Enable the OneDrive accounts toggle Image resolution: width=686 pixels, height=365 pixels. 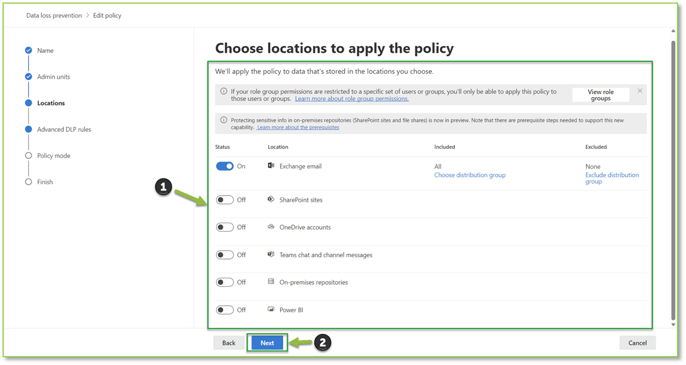[225, 227]
